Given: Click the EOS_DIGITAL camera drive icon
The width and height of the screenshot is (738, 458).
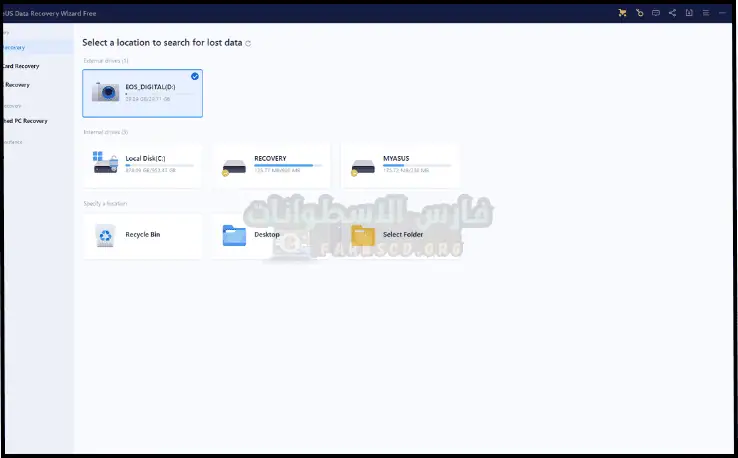Looking at the screenshot, I should click(x=105, y=92).
